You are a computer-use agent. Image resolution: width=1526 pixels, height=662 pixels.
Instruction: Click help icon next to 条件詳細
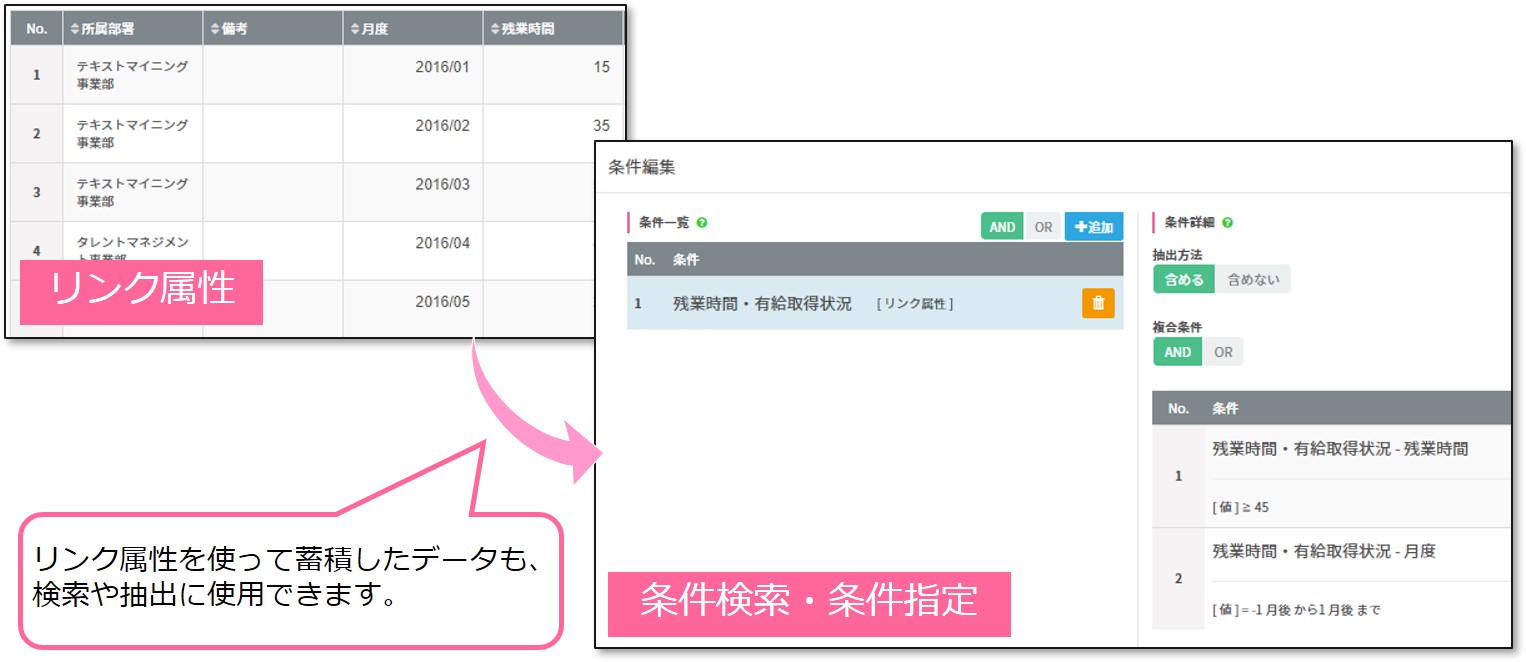click(1227, 223)
